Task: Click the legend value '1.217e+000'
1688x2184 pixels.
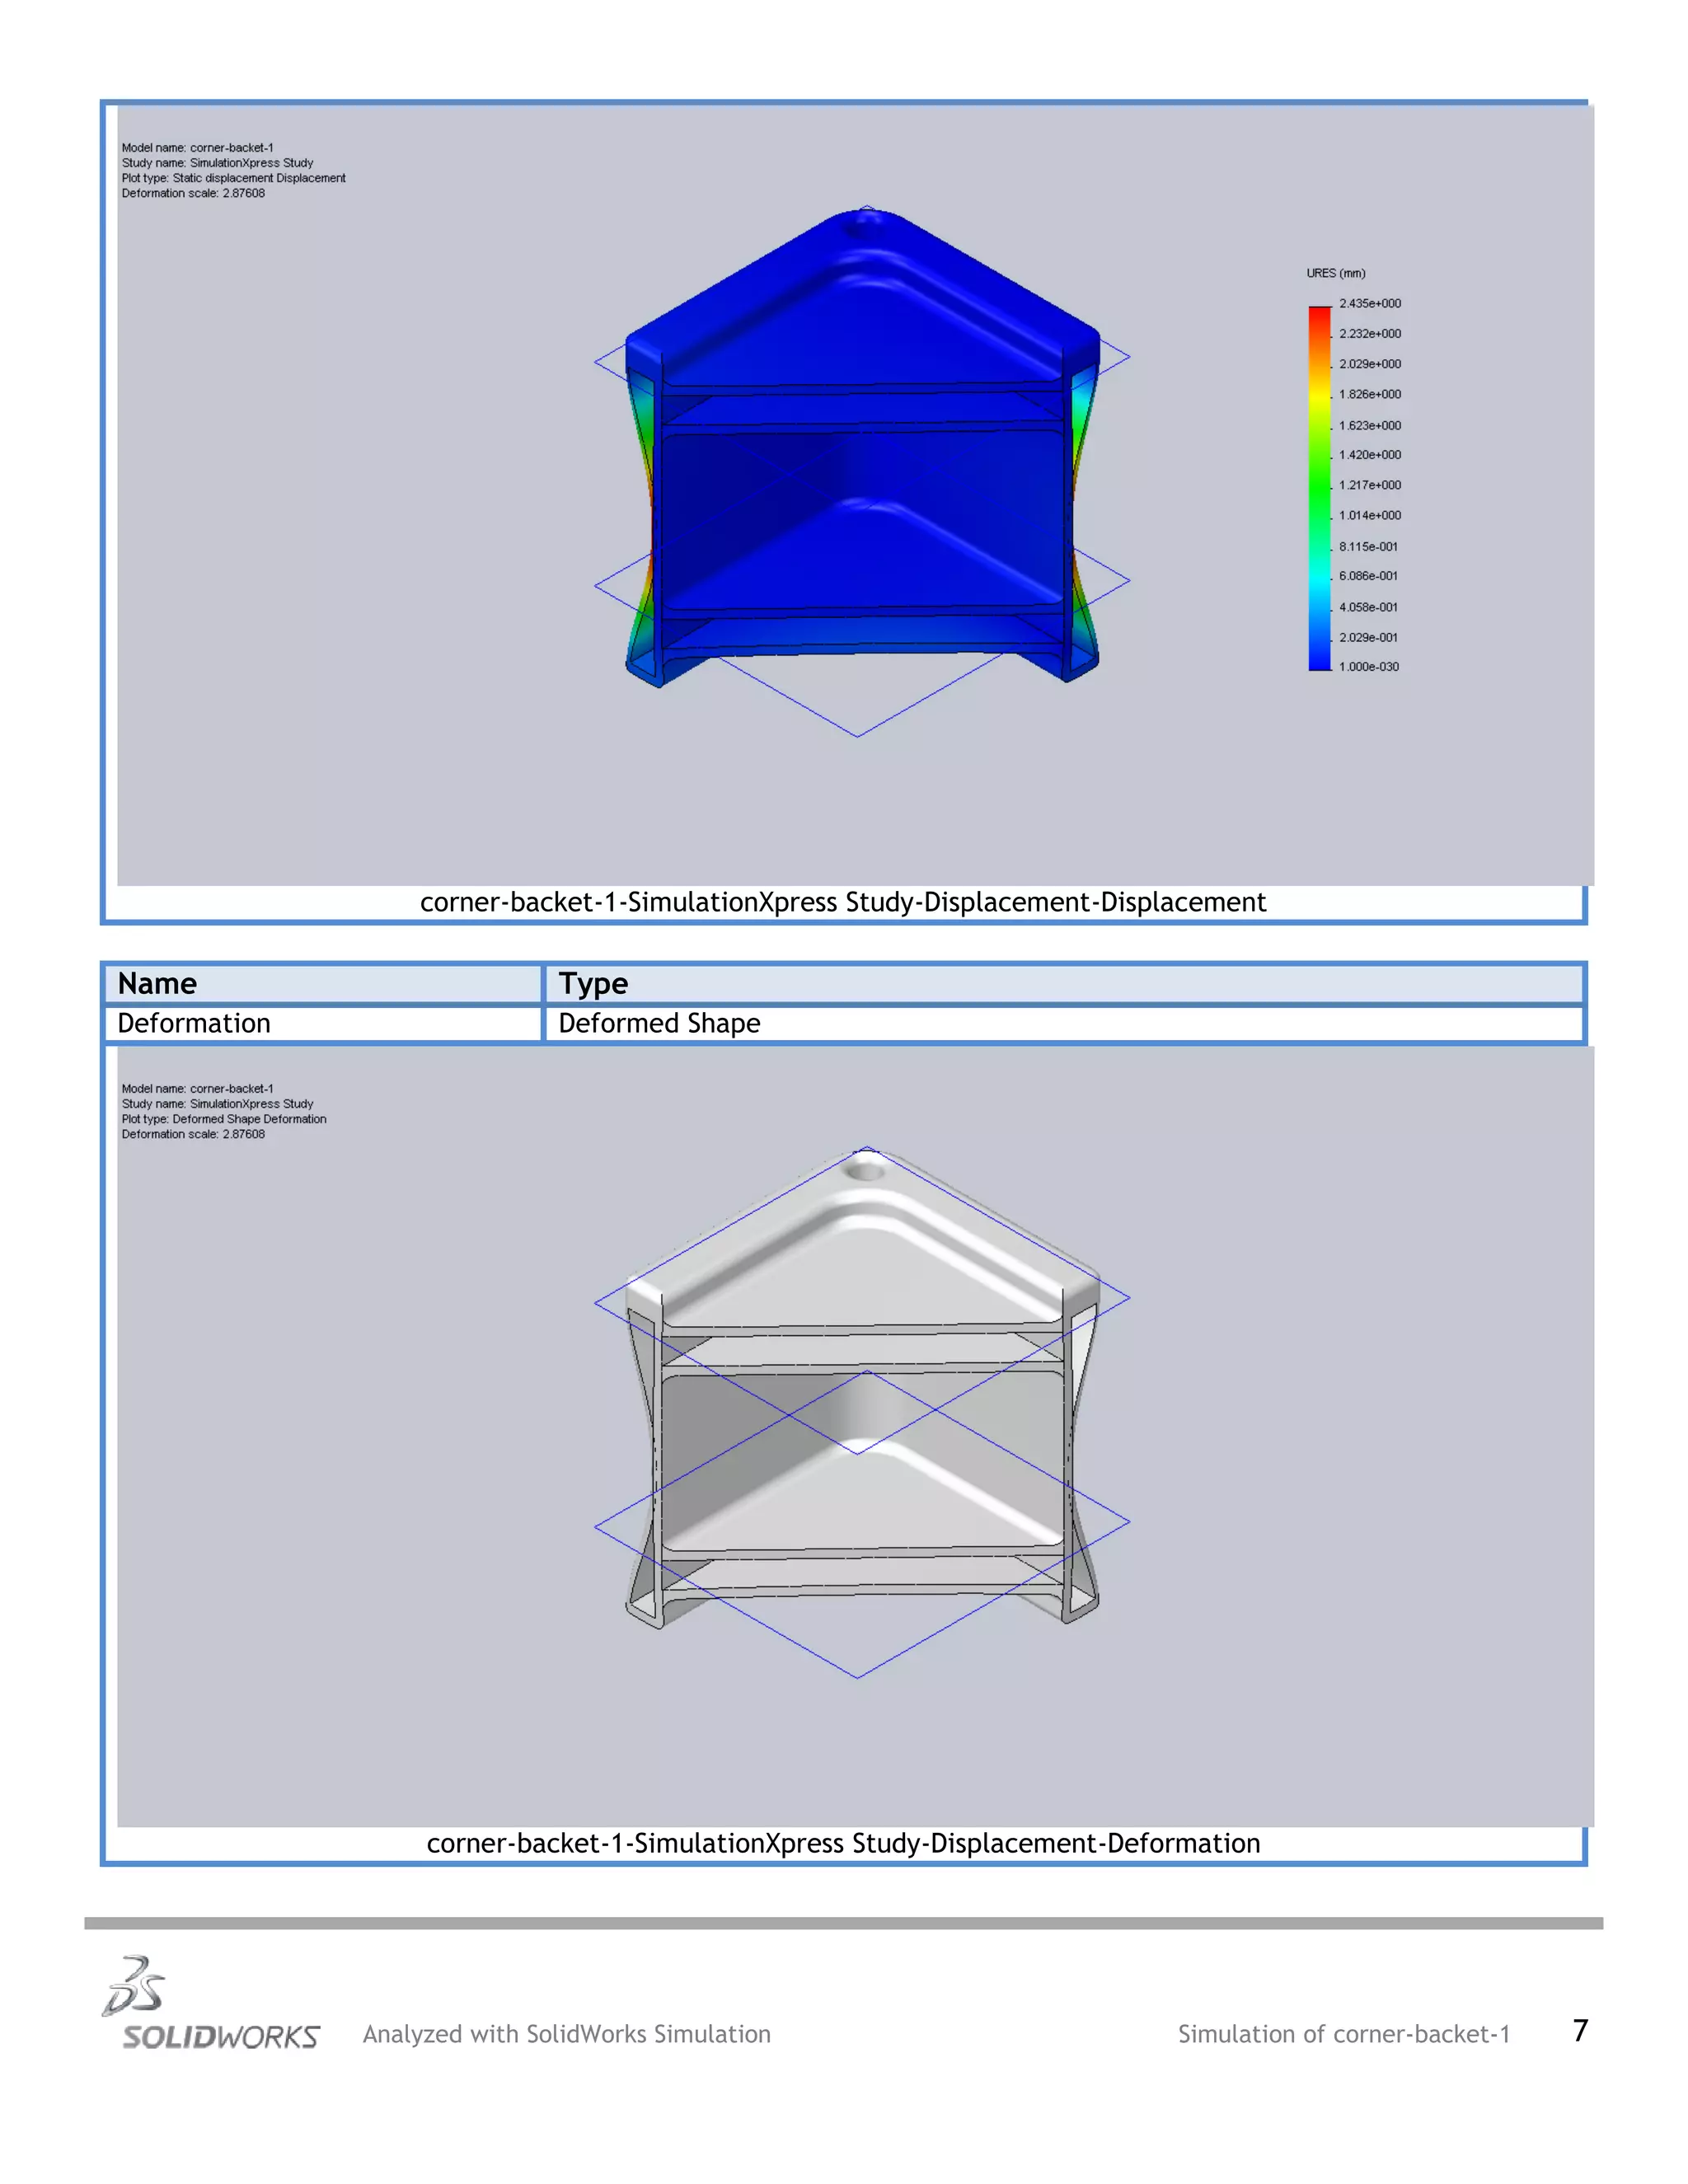Action: 1370,485
